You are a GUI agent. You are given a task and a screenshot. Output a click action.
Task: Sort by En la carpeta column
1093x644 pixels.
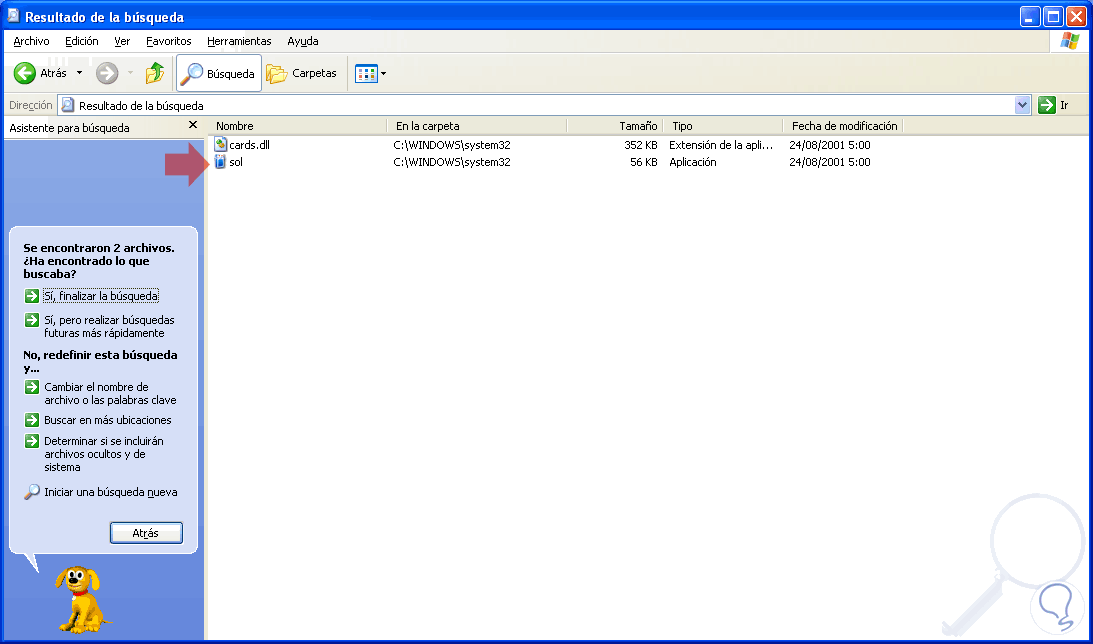click(x=477, y=126)
